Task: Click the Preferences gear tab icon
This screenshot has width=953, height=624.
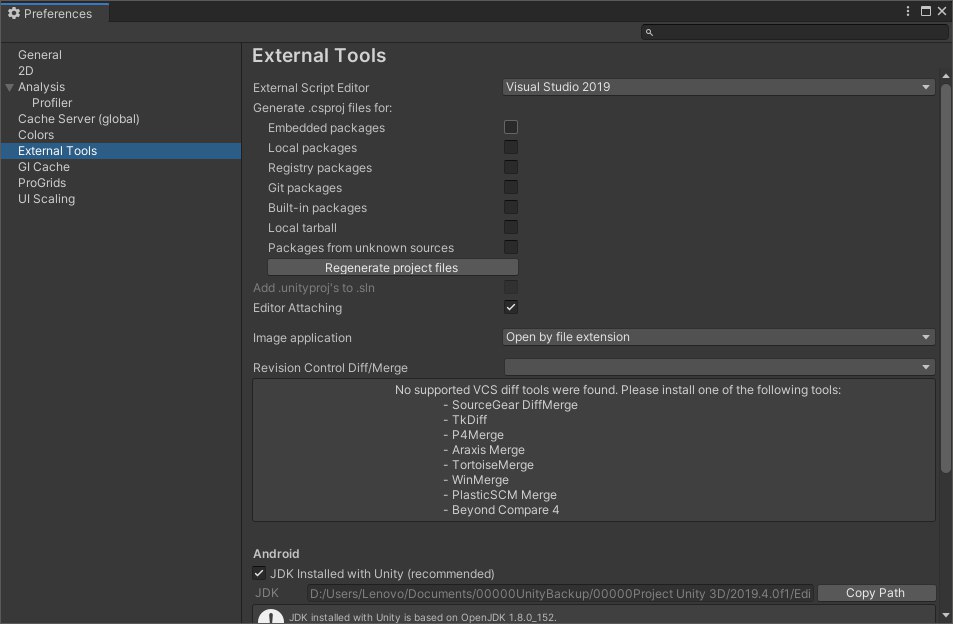Action: coord(14,13)
